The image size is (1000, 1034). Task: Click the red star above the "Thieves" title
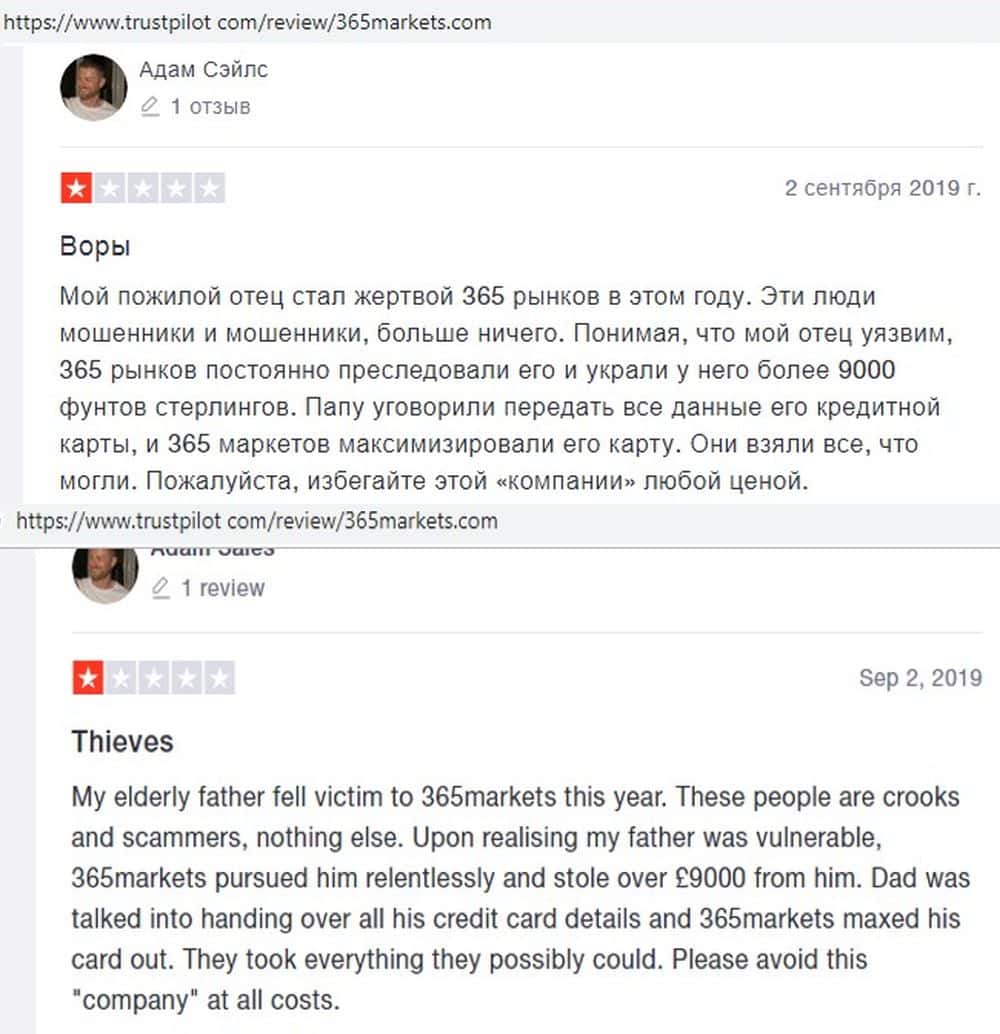(x=88, y=679)
